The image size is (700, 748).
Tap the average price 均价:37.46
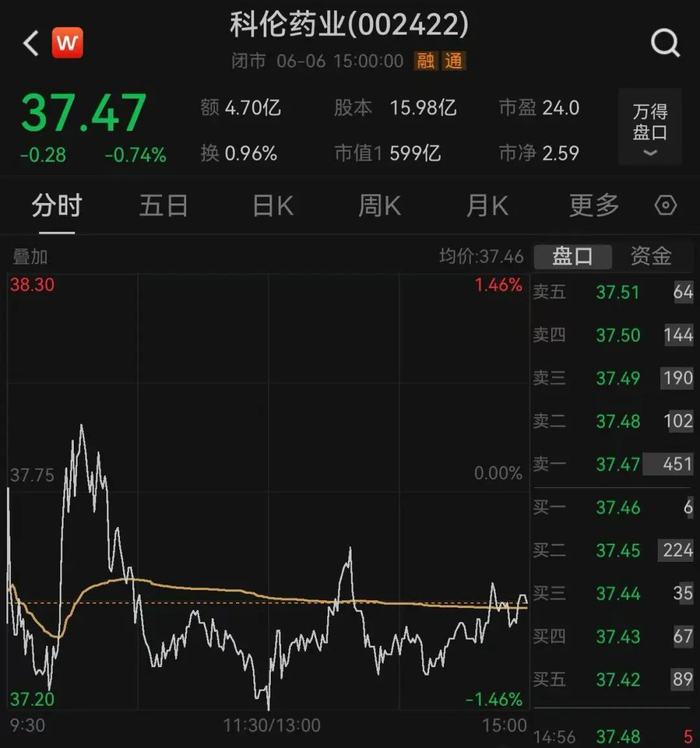pyautogui.click(x=481, y=257)
